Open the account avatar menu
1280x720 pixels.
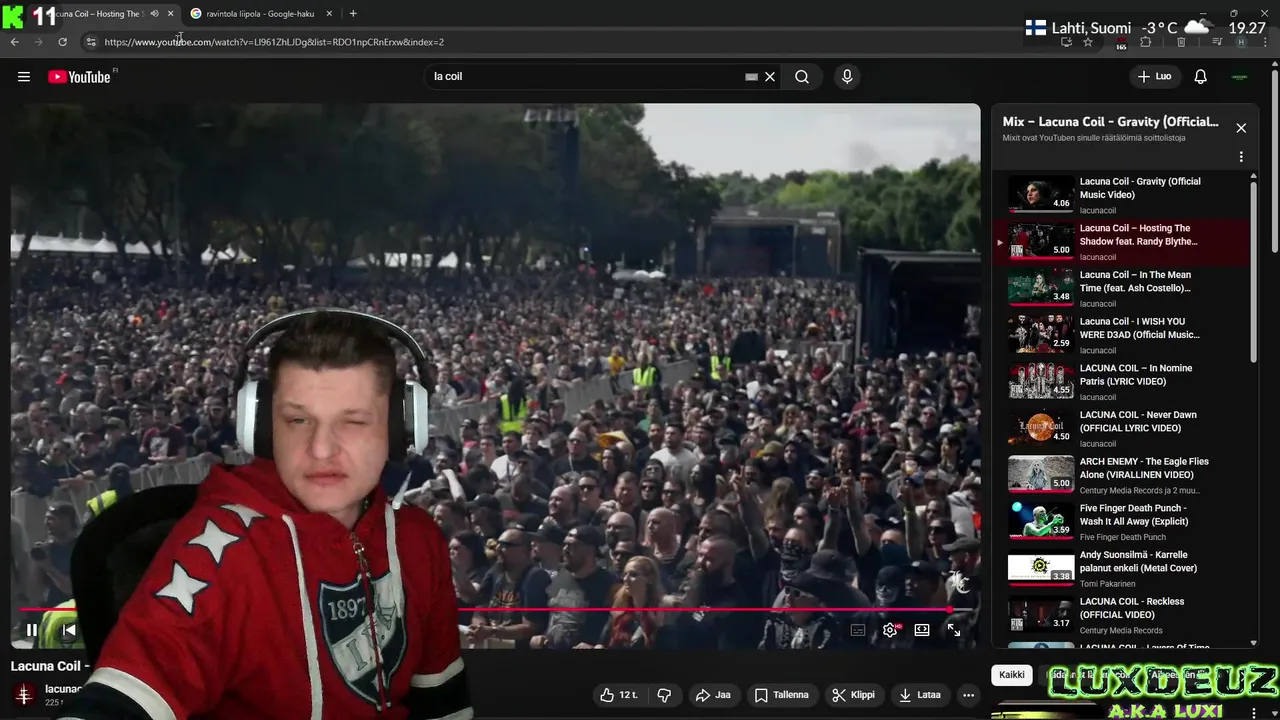point(1240,76)
